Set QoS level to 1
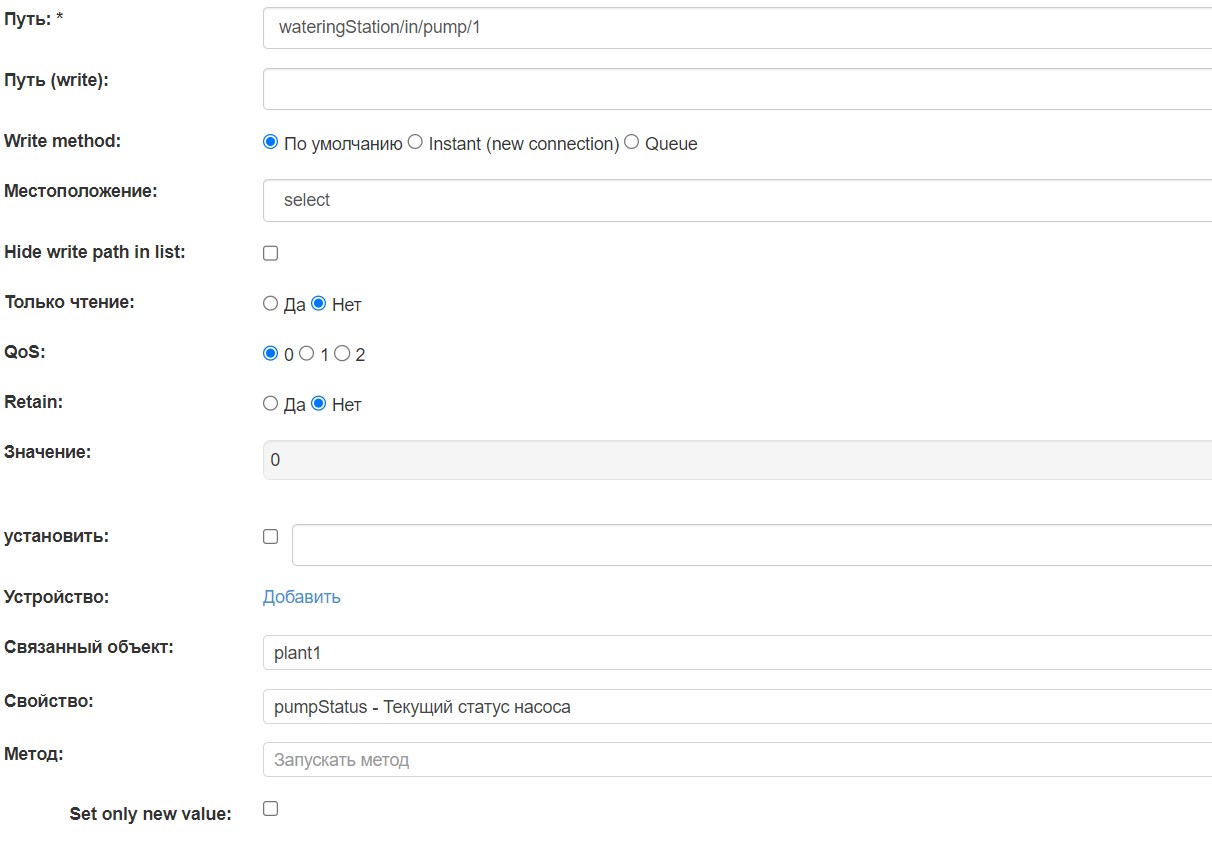Screen dimensions: 1212x843 [x=307, y=353]
